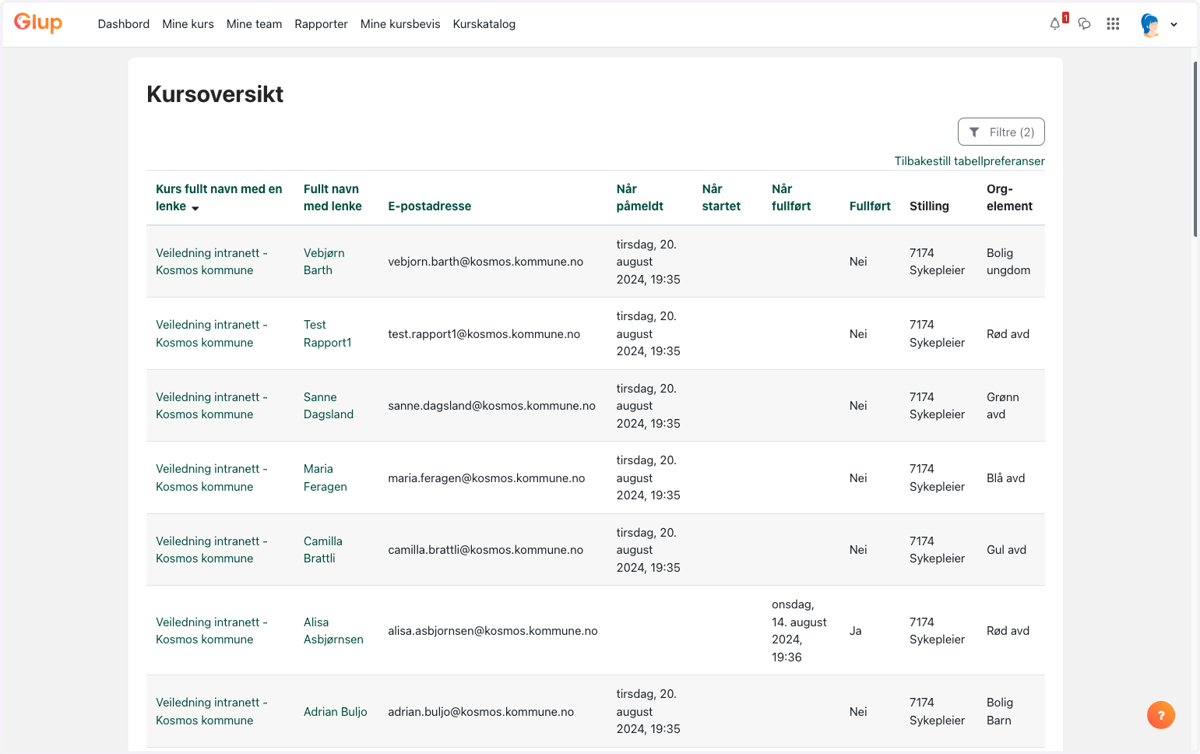Open Vebjørn Barth's profile link
The image size is (1200, 754).
coord(324,261)
